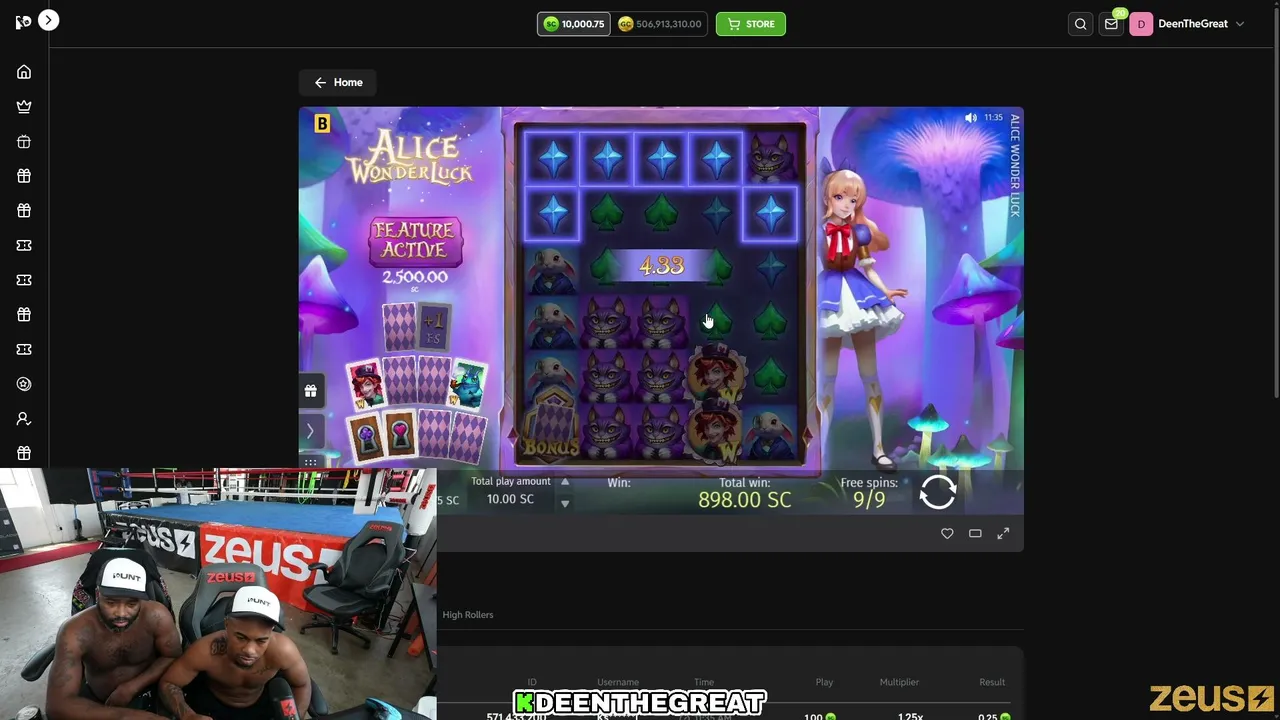Switch to the GC 506,913,310.00 balance
The width and height of the screenshot is (1280, 720).
pyautogui.click(x=660, y=24)
